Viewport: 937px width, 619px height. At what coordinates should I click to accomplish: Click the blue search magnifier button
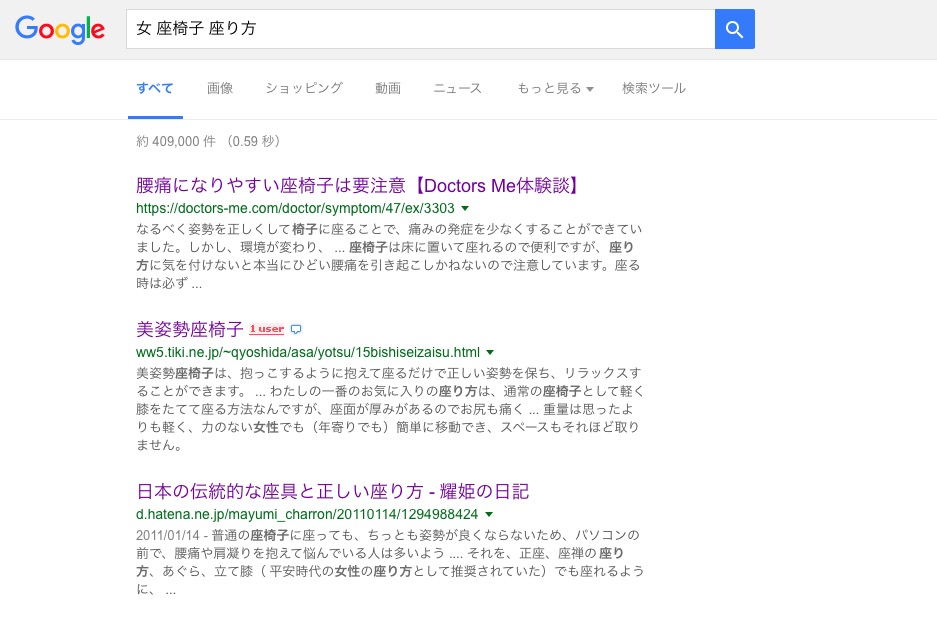pyautogui.click(x=734, y=29)
